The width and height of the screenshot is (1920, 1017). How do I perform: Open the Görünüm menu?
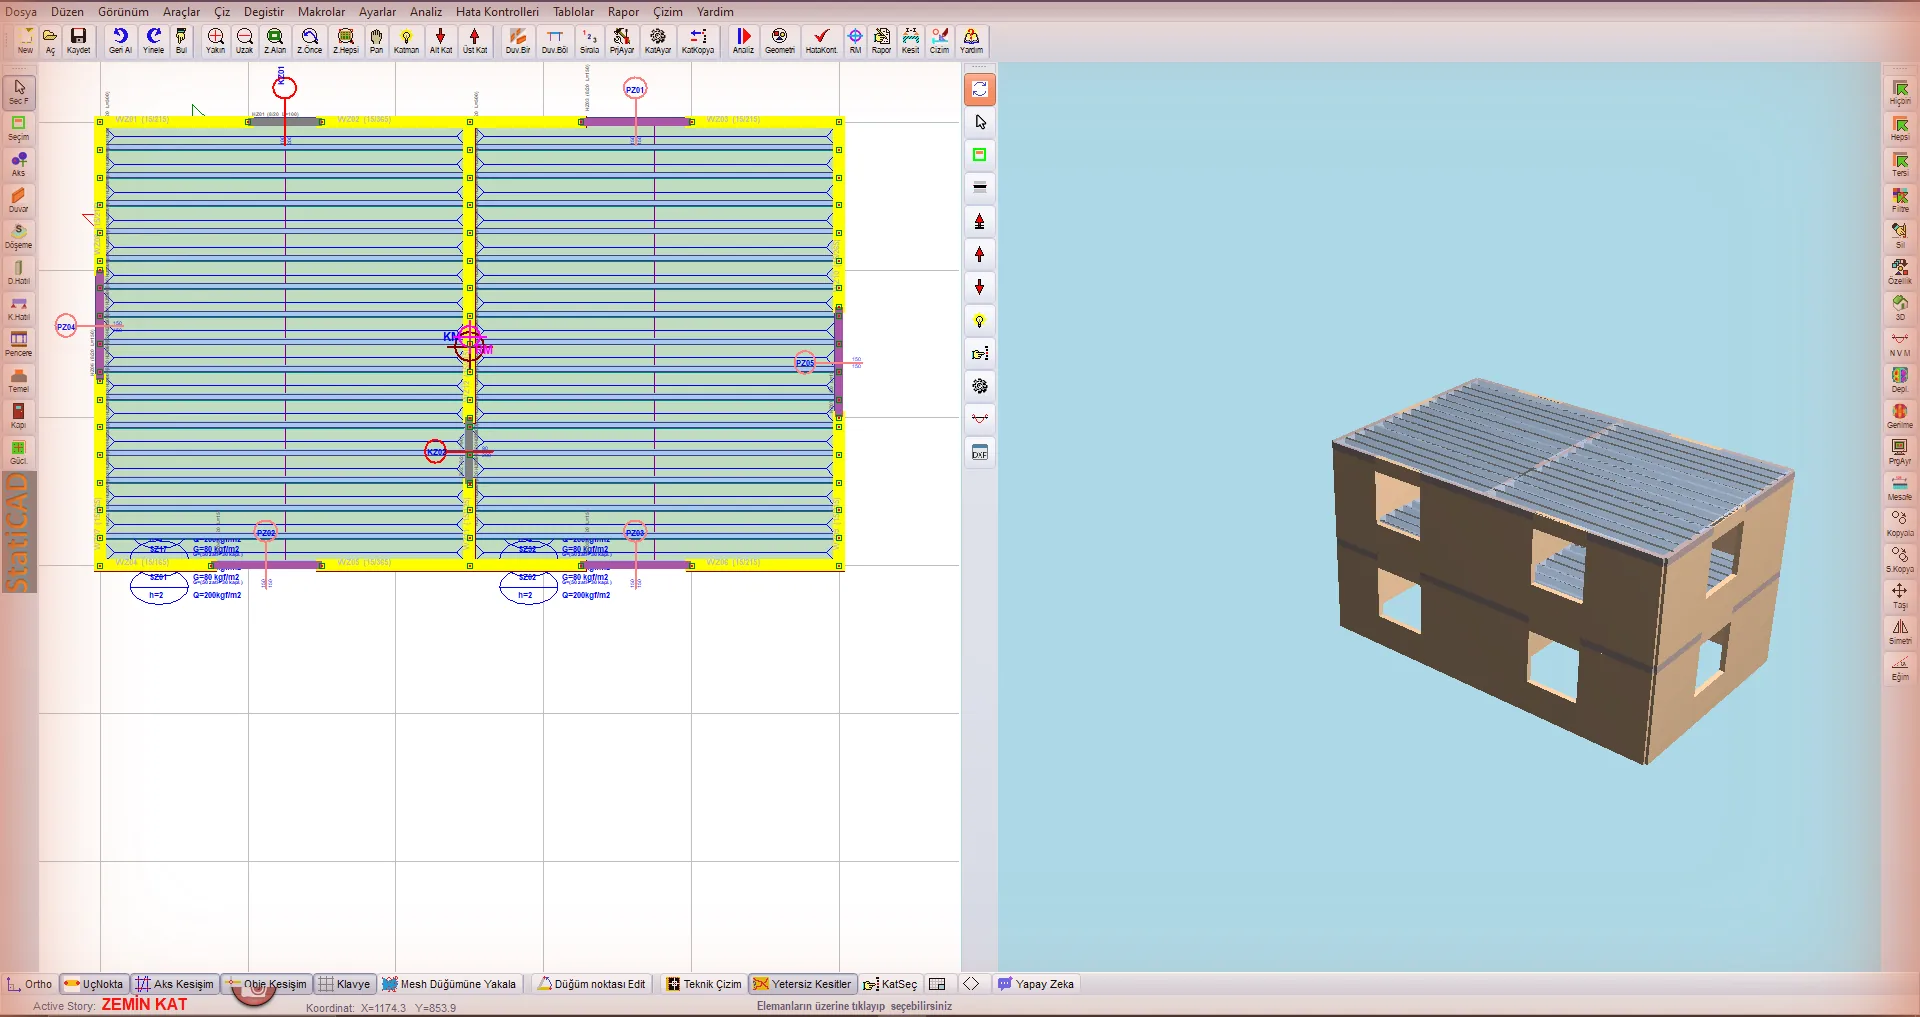[123, 12]
